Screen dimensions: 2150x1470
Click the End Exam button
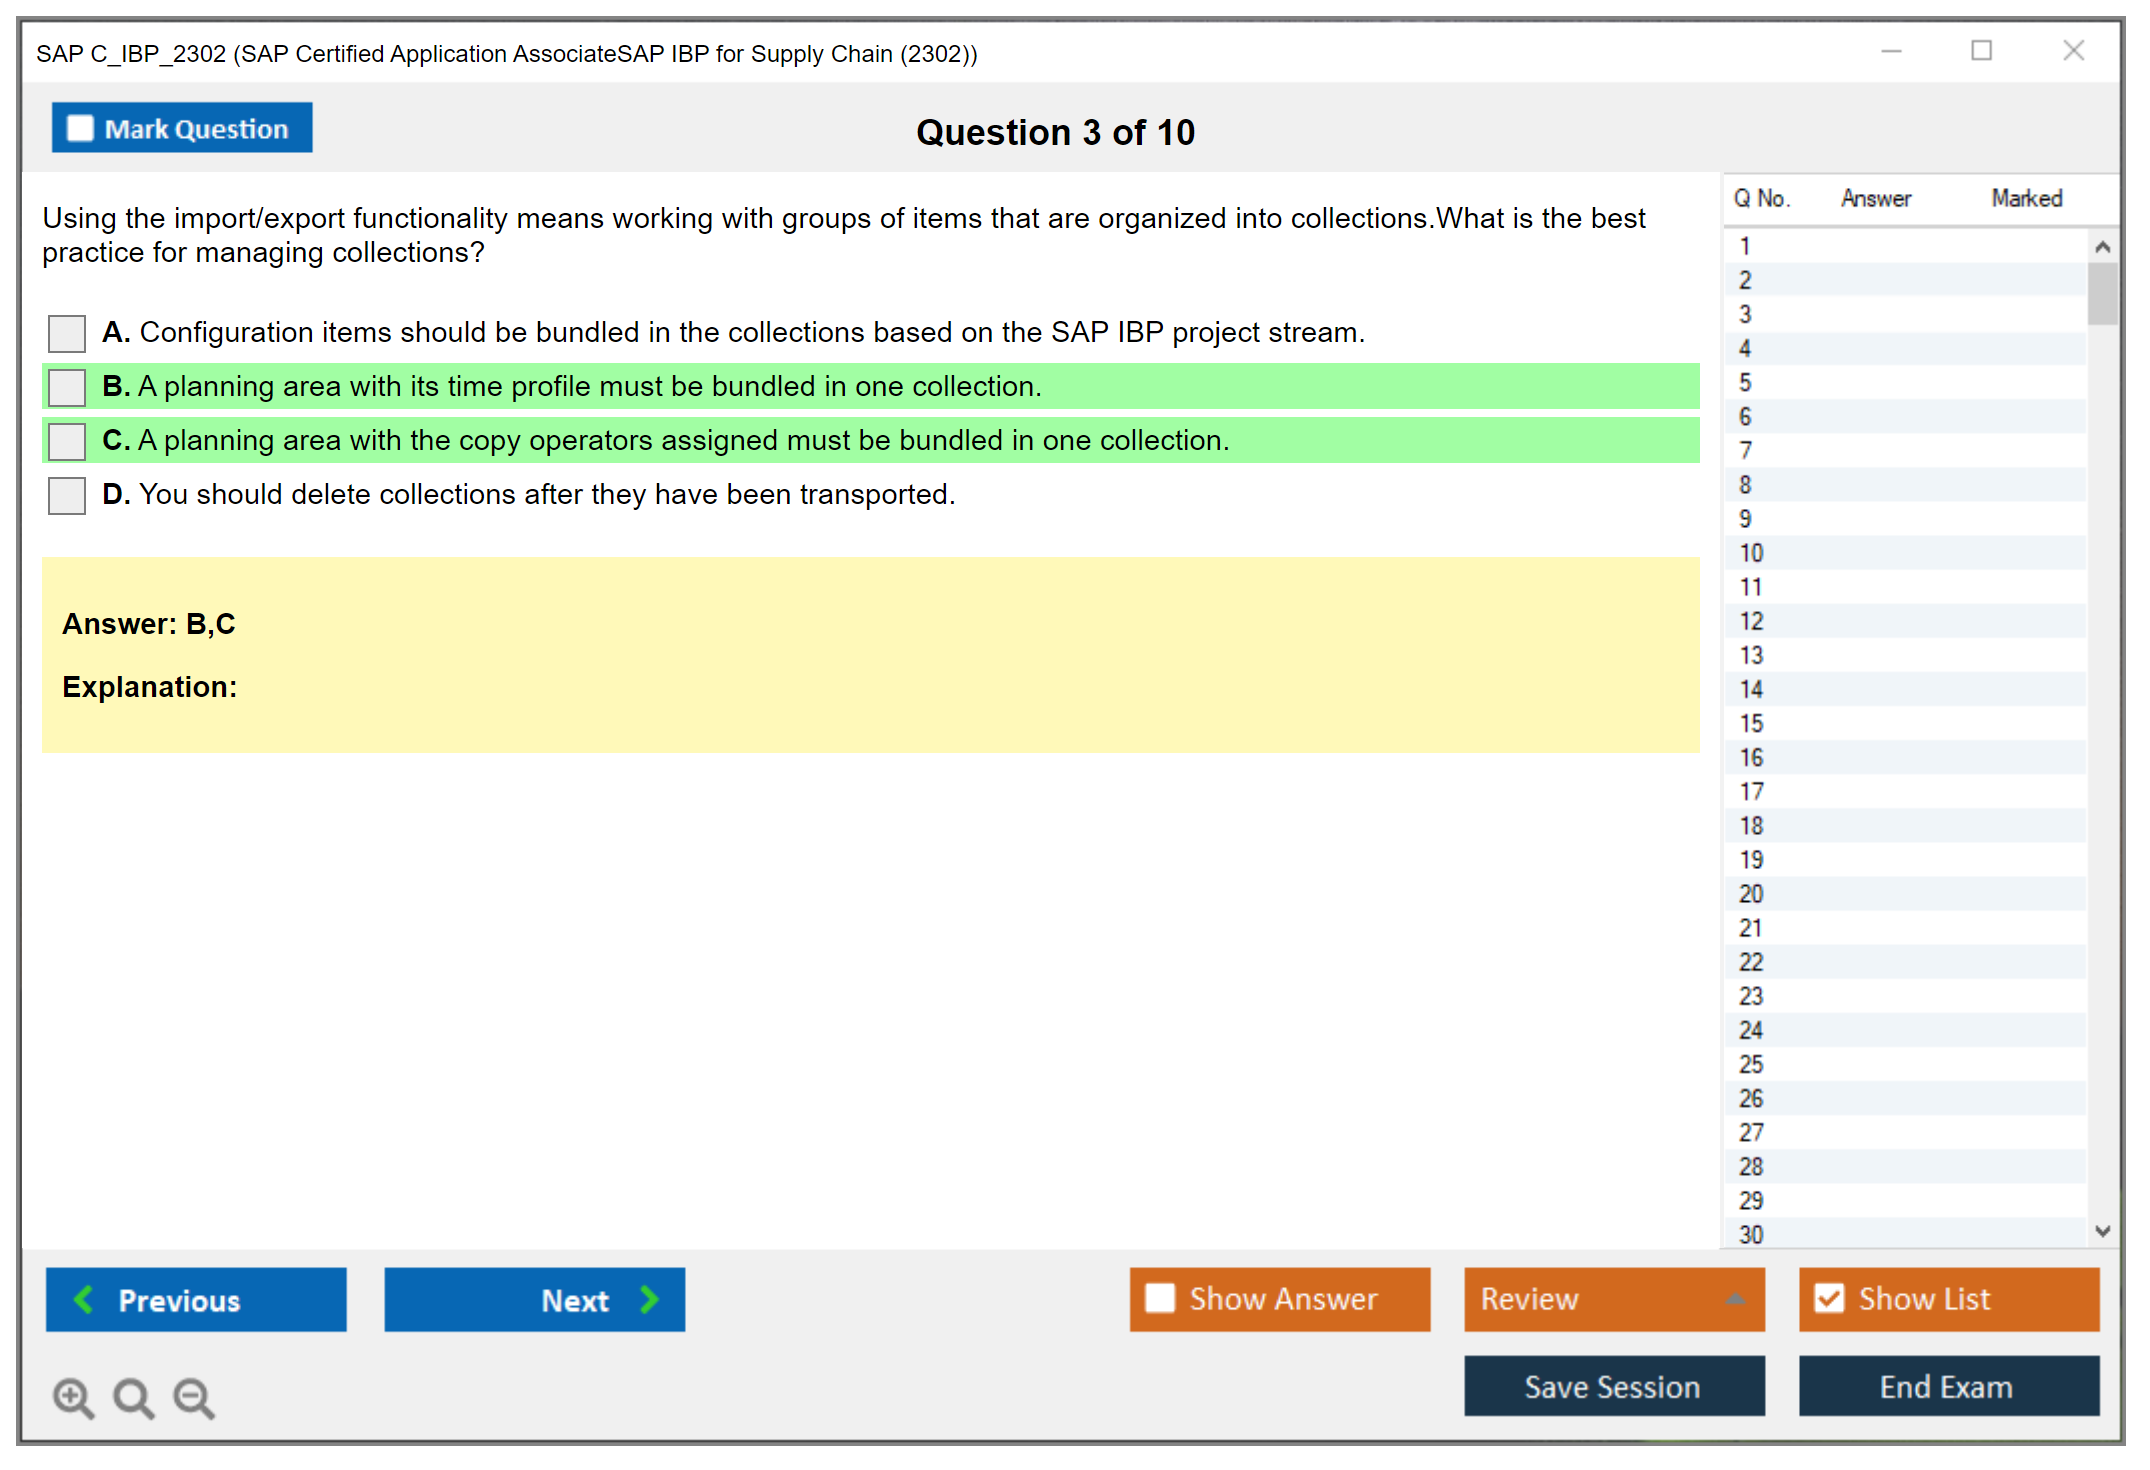coord(1947,1386)
